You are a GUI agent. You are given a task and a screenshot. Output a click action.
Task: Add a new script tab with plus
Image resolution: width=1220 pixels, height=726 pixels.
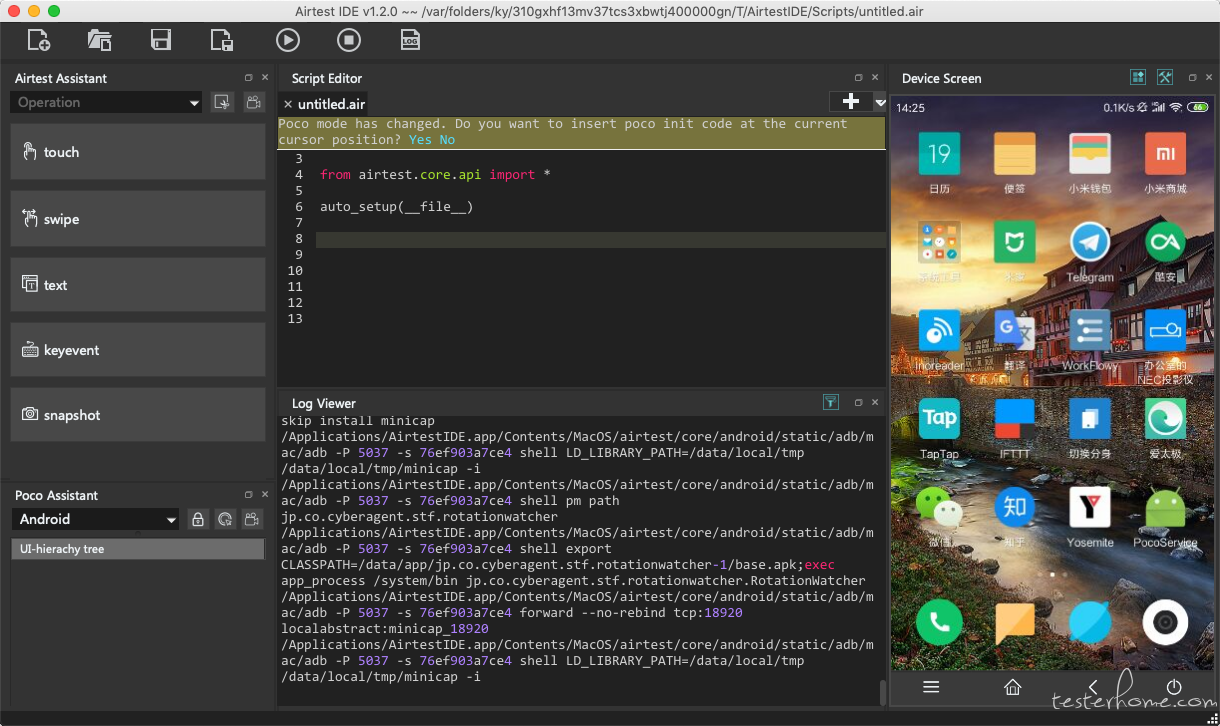click(851, 102)
